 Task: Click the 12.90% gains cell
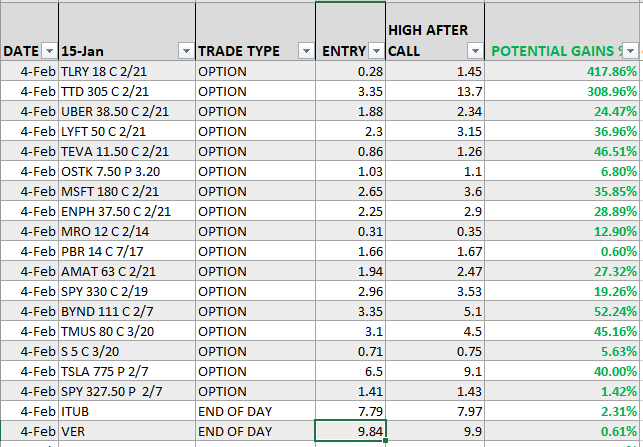click(562, 231)
